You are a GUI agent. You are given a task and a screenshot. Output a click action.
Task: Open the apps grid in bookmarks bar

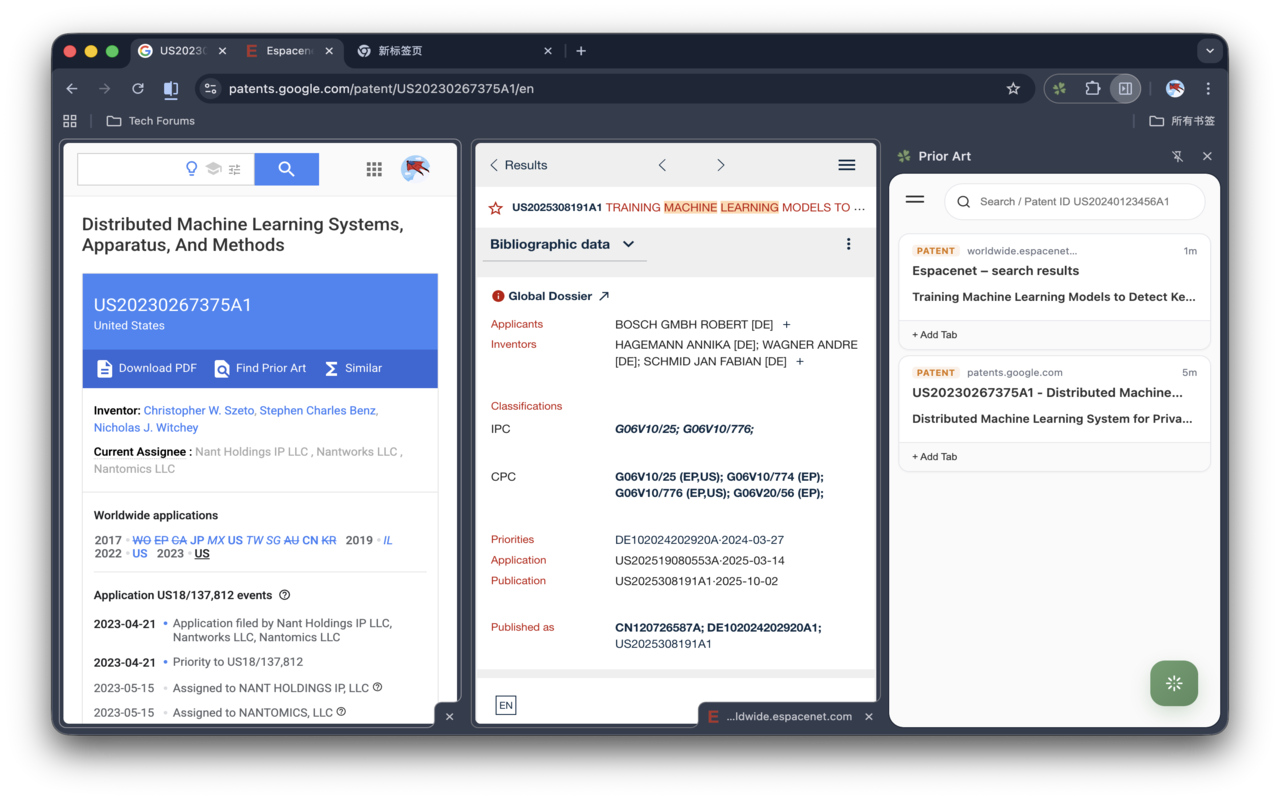click(x=70, y=121)
